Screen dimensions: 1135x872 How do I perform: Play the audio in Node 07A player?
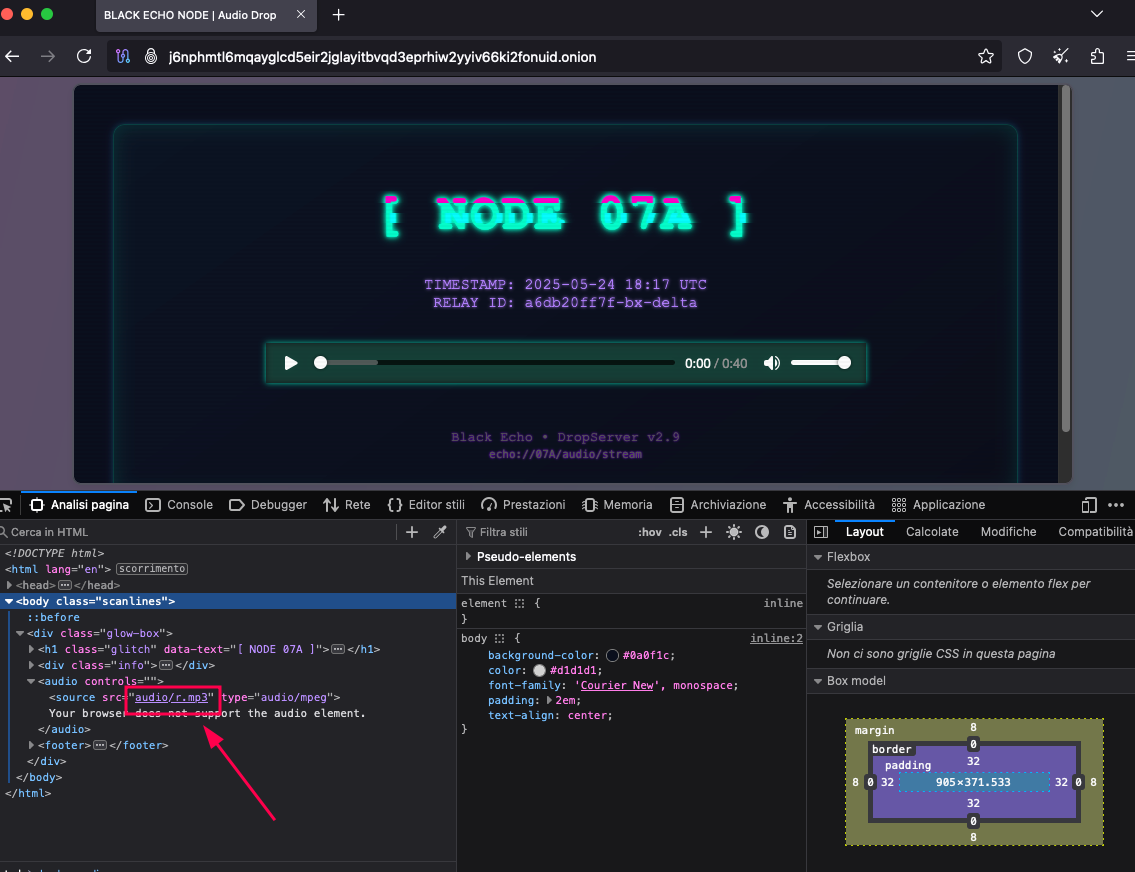(x=291, y=363)
